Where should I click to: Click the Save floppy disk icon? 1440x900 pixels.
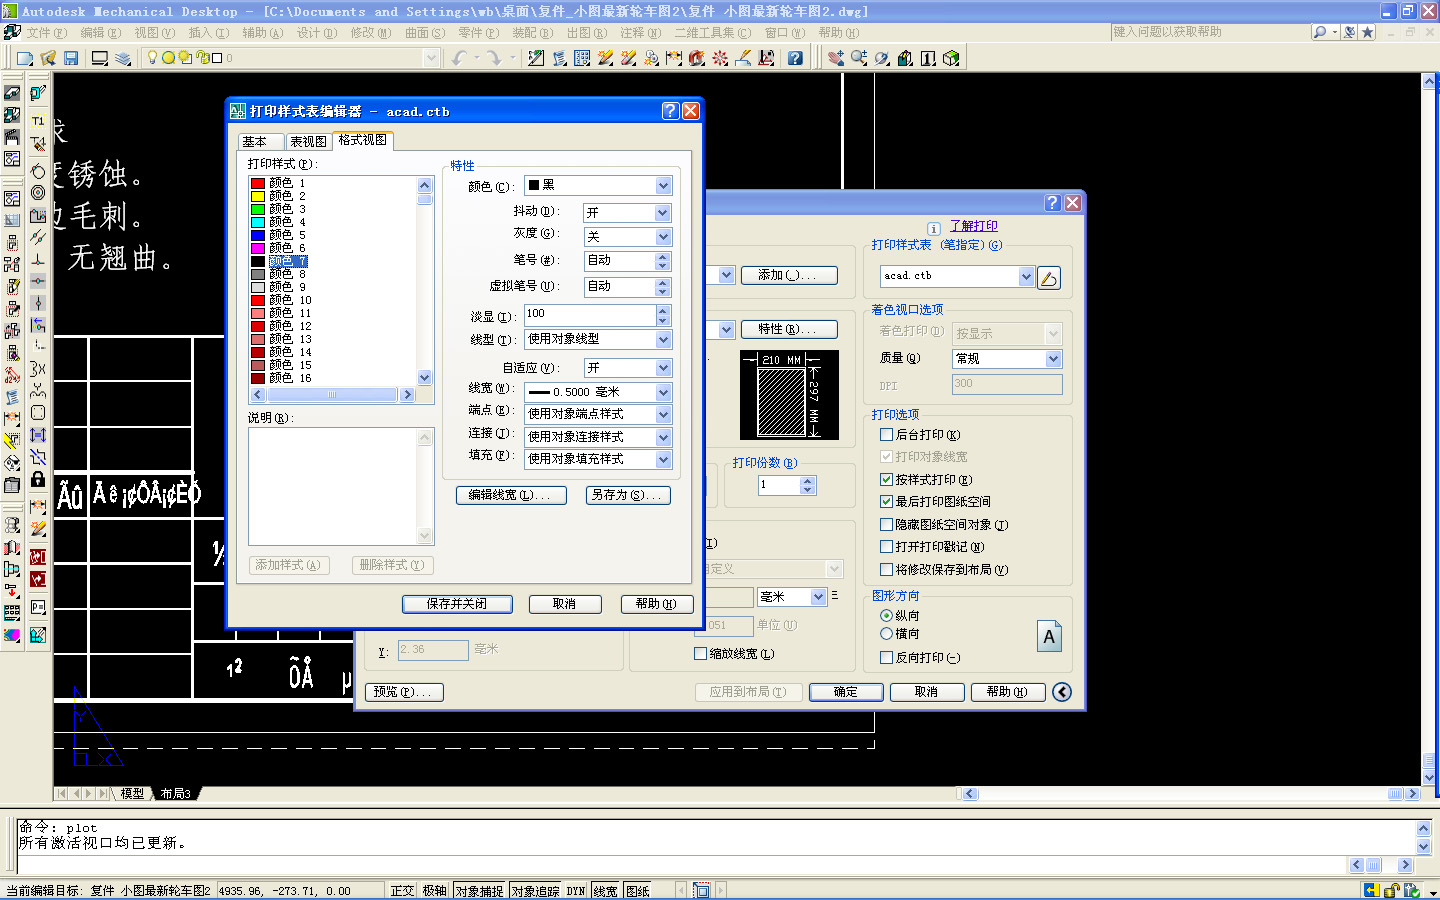71,58
